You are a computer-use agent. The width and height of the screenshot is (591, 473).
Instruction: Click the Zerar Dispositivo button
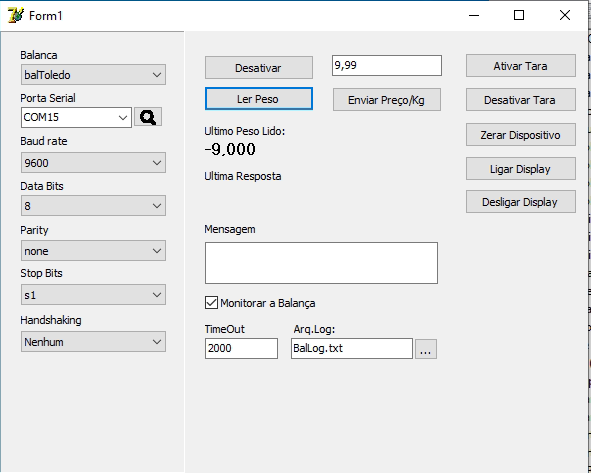pyautogui.click(x=521, y=135)
